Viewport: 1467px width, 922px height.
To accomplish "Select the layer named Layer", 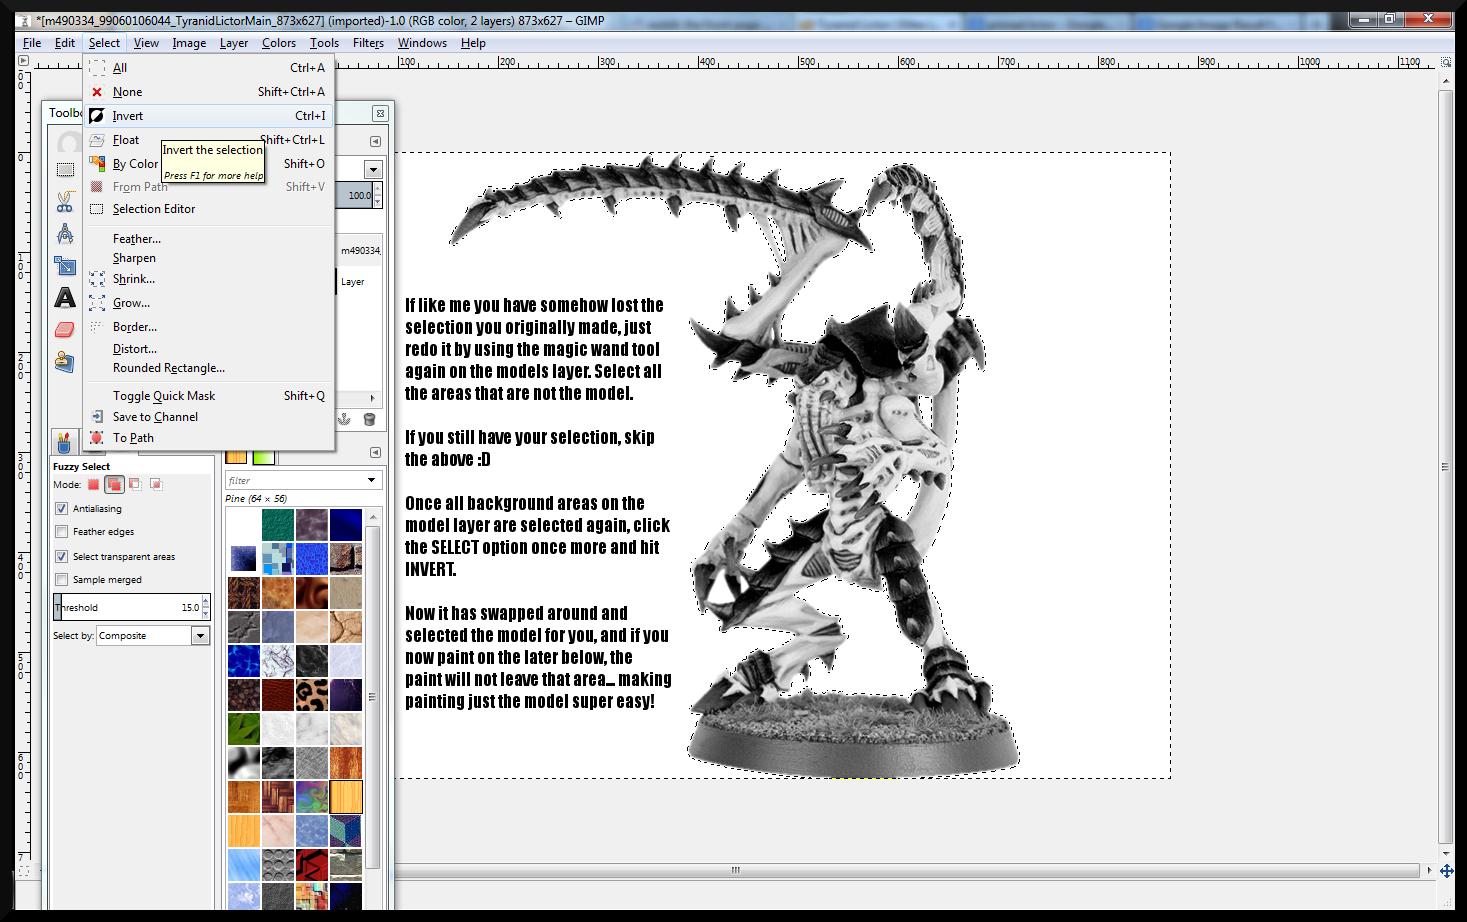I will (352, 282).
